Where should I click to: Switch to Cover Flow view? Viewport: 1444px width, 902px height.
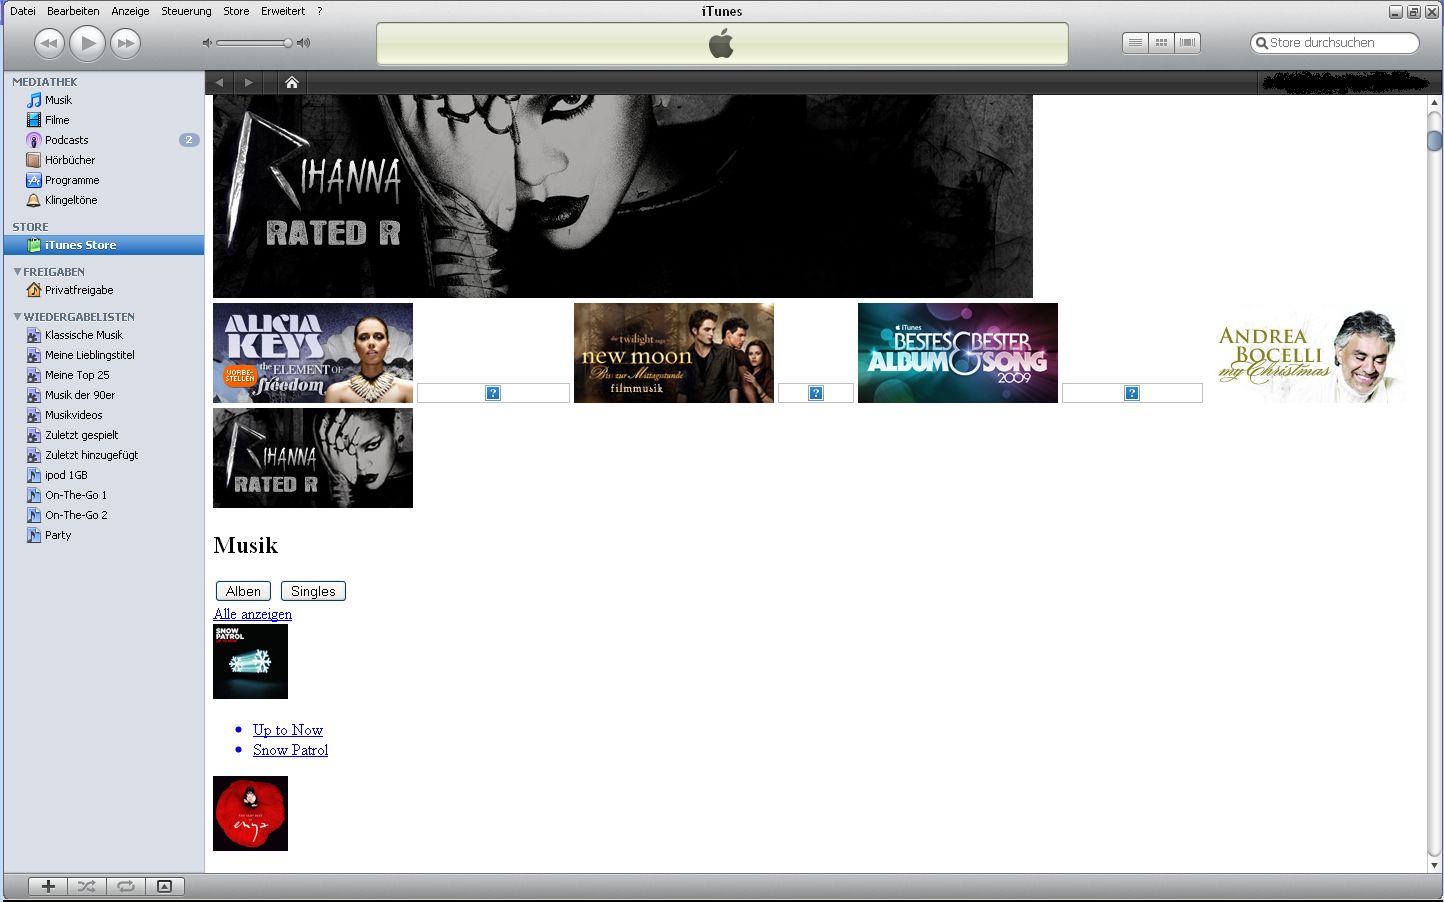point(1187,43)
